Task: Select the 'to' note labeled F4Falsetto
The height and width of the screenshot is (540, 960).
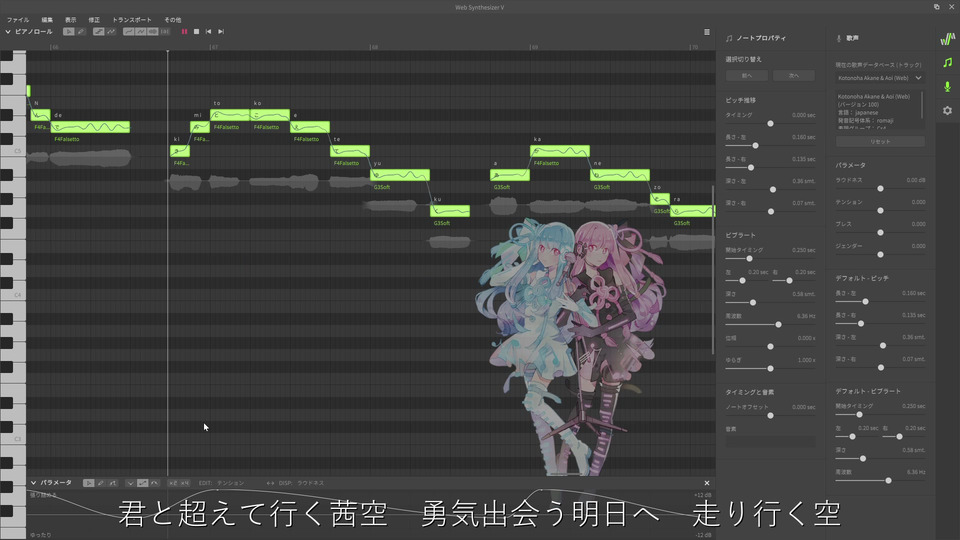Action: point(230,115)
